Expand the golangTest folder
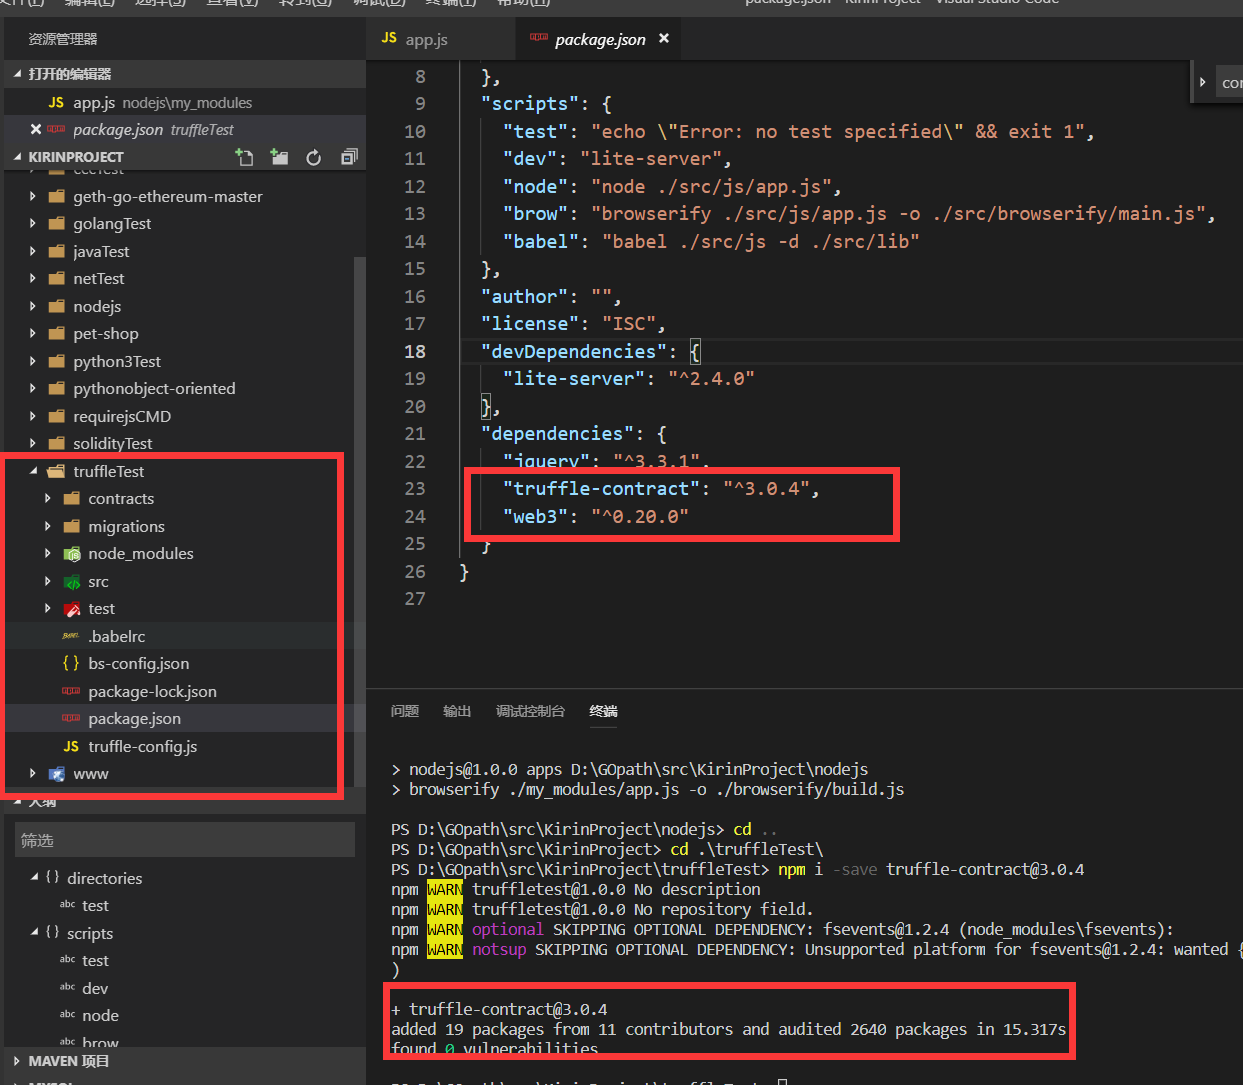This screenshot has height=1085, width=1243. click(x=33, y=223)
